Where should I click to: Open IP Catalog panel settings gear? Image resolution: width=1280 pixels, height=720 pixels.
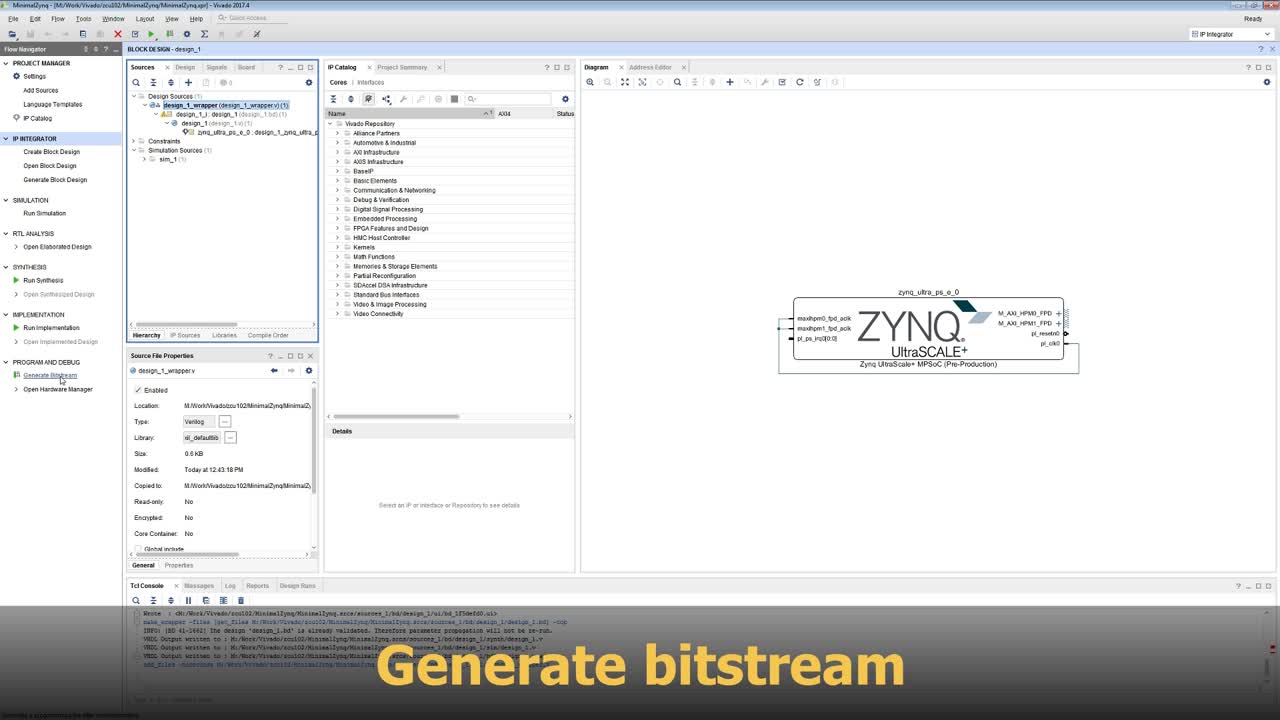tap(565, 99)
